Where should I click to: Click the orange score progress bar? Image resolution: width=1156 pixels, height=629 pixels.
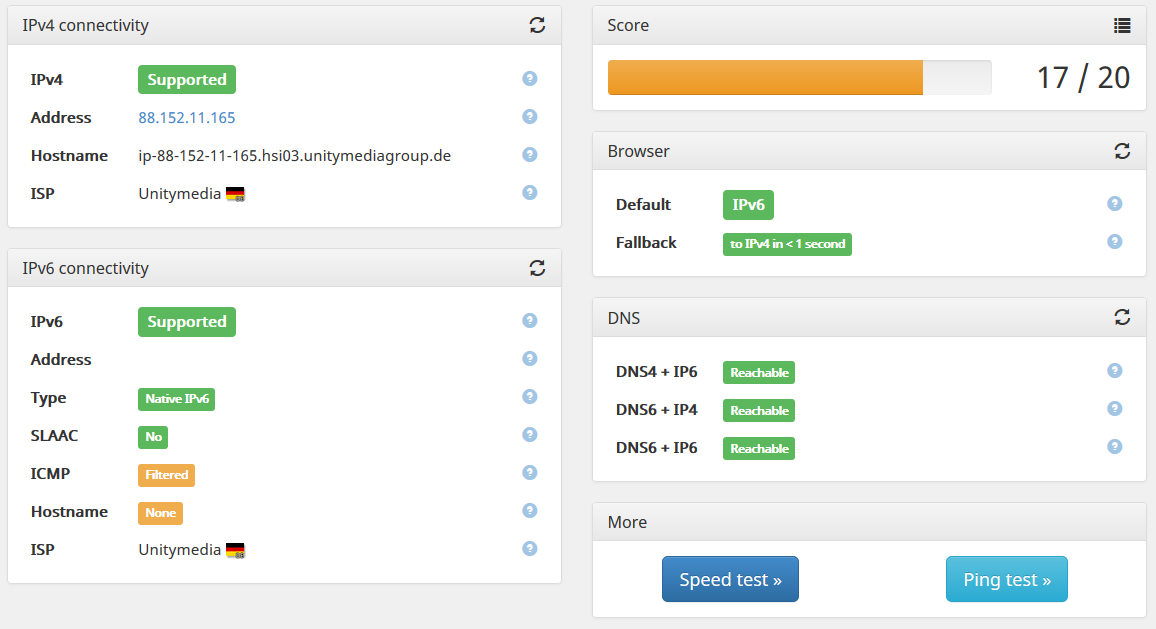click(765, 78)
